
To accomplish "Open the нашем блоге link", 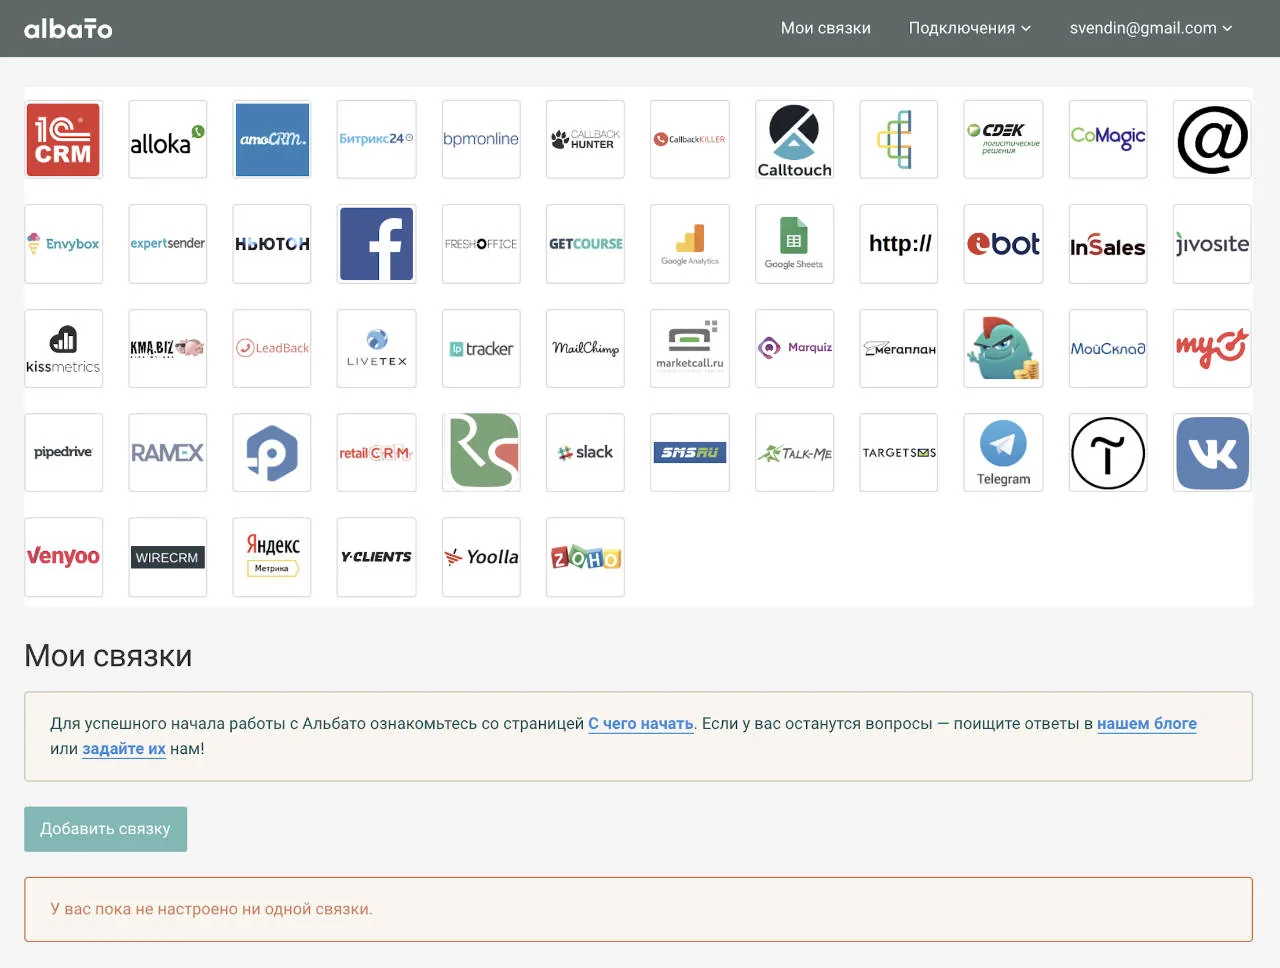I will [1147, 724].
